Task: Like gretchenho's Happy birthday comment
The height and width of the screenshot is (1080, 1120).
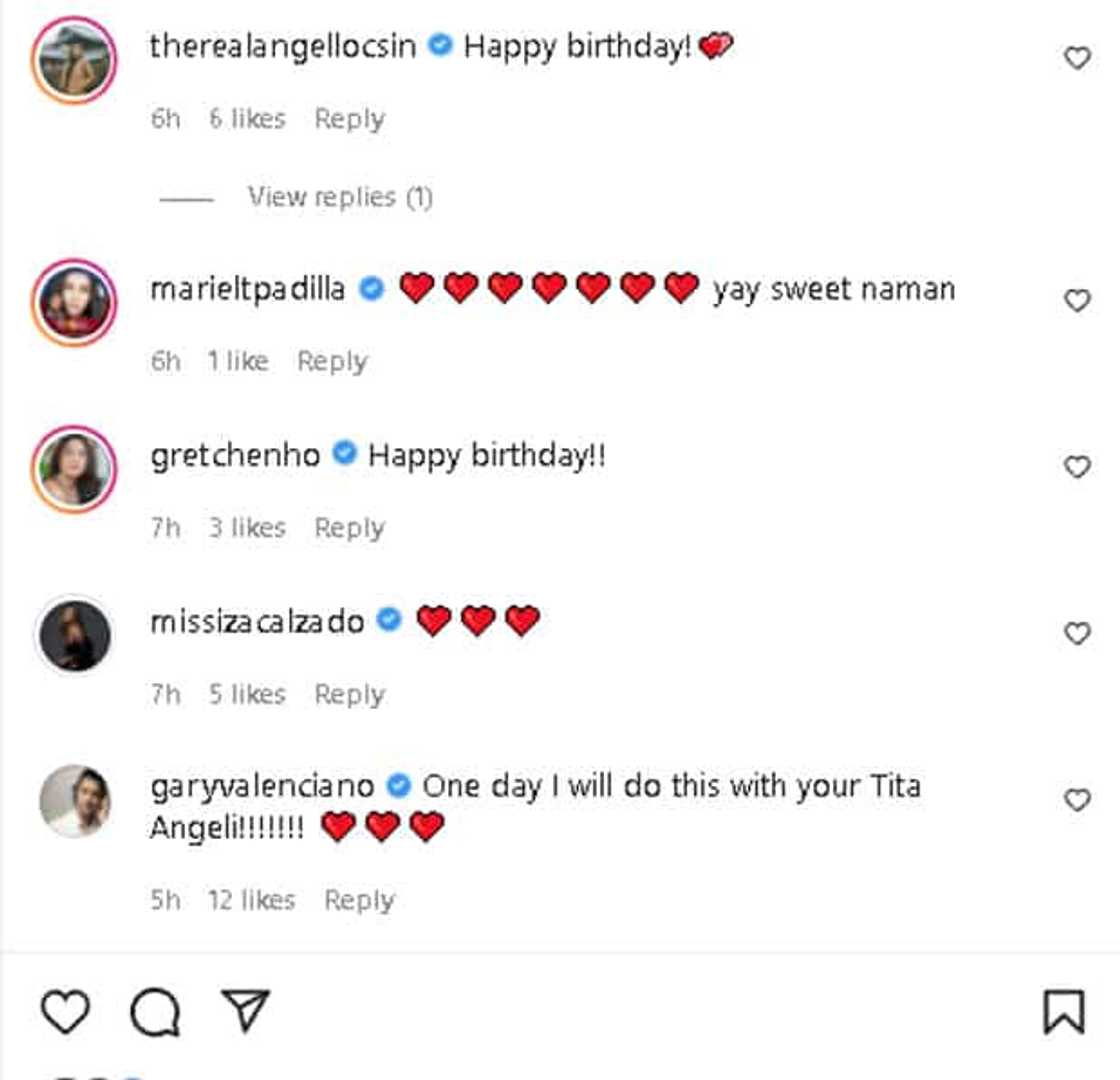Action: point(1077,467)
